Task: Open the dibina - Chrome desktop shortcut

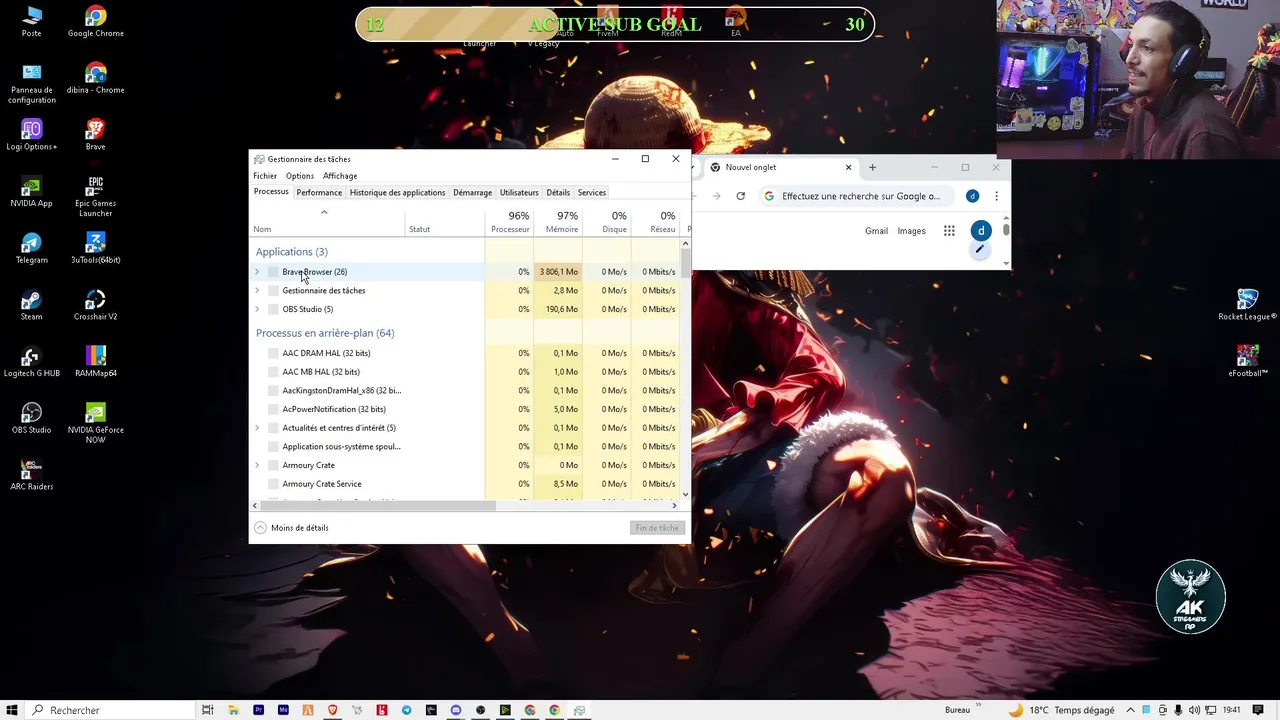Action: click(95, 78)
